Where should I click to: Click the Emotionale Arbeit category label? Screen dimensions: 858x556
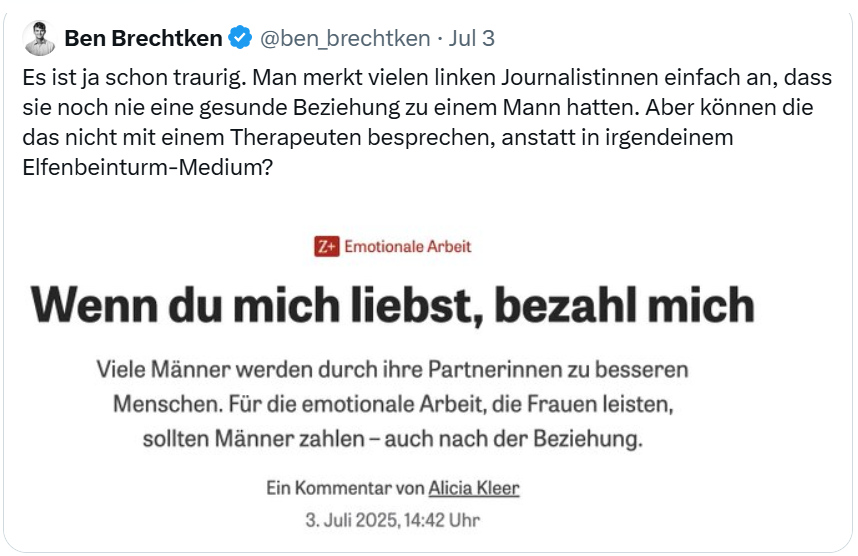[x=407, y=247]
